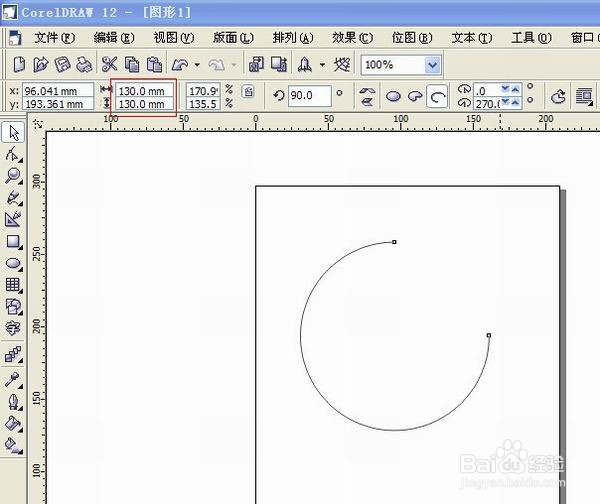Click the Wrap paragraph text icon
This screenshot has height=504, width=600.
[x=584, y=96]
